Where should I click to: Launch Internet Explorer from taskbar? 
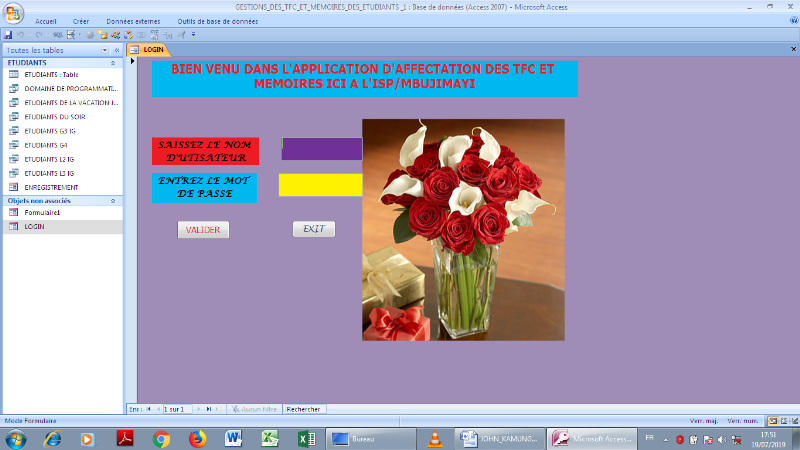point(52,439)
